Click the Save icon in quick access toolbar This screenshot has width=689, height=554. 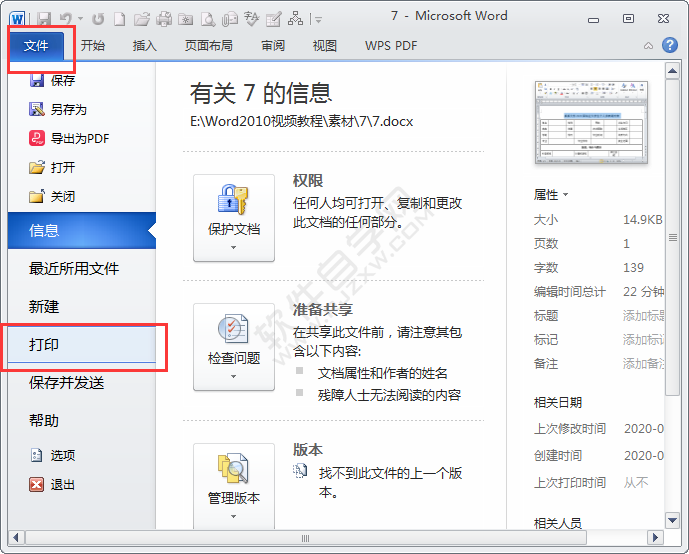click(x=44, y=19)
